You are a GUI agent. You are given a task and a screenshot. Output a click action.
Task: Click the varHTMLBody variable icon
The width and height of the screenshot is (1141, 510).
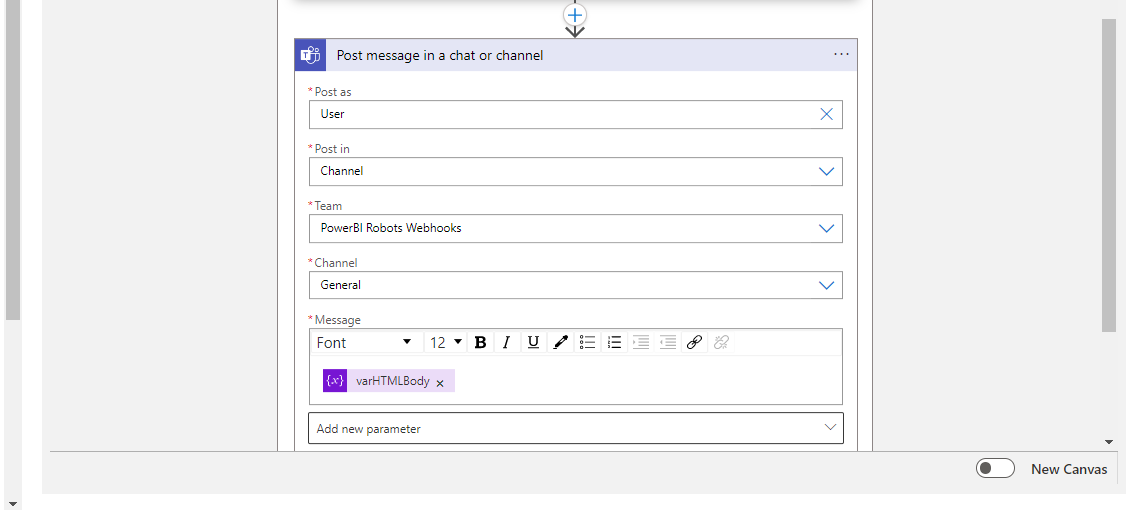335,380
